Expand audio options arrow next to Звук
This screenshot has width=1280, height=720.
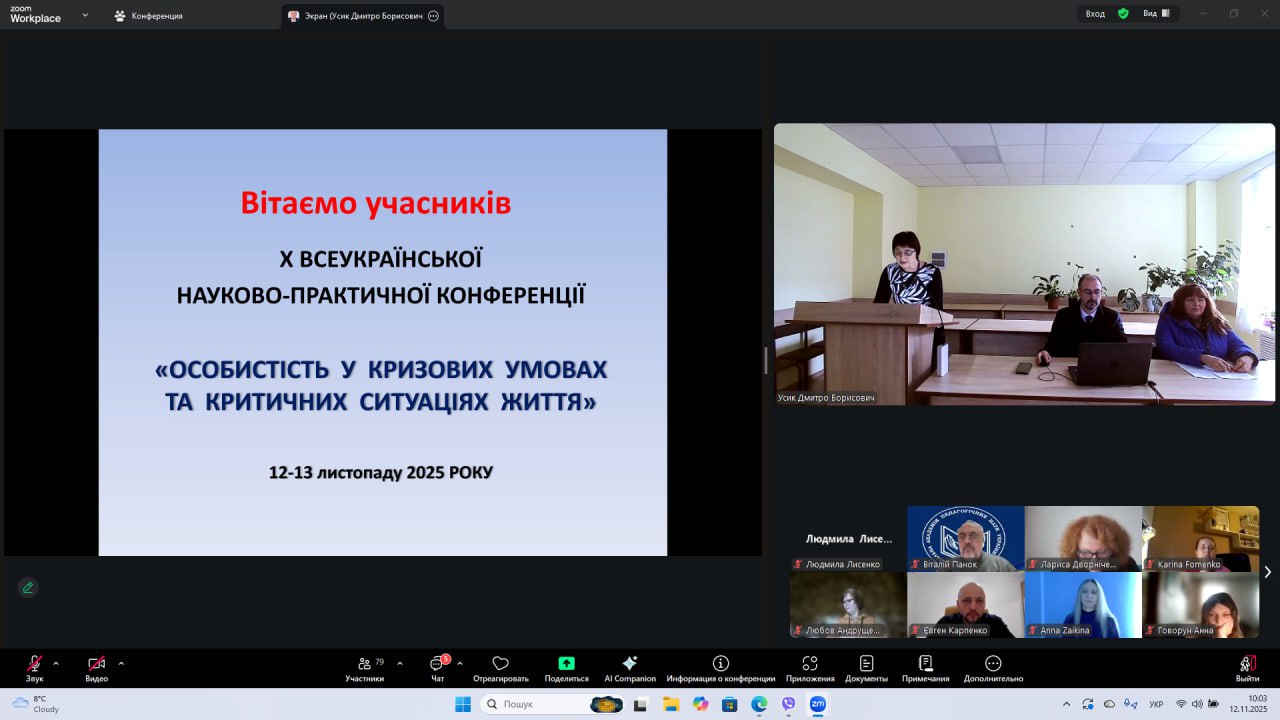(56, 663)
